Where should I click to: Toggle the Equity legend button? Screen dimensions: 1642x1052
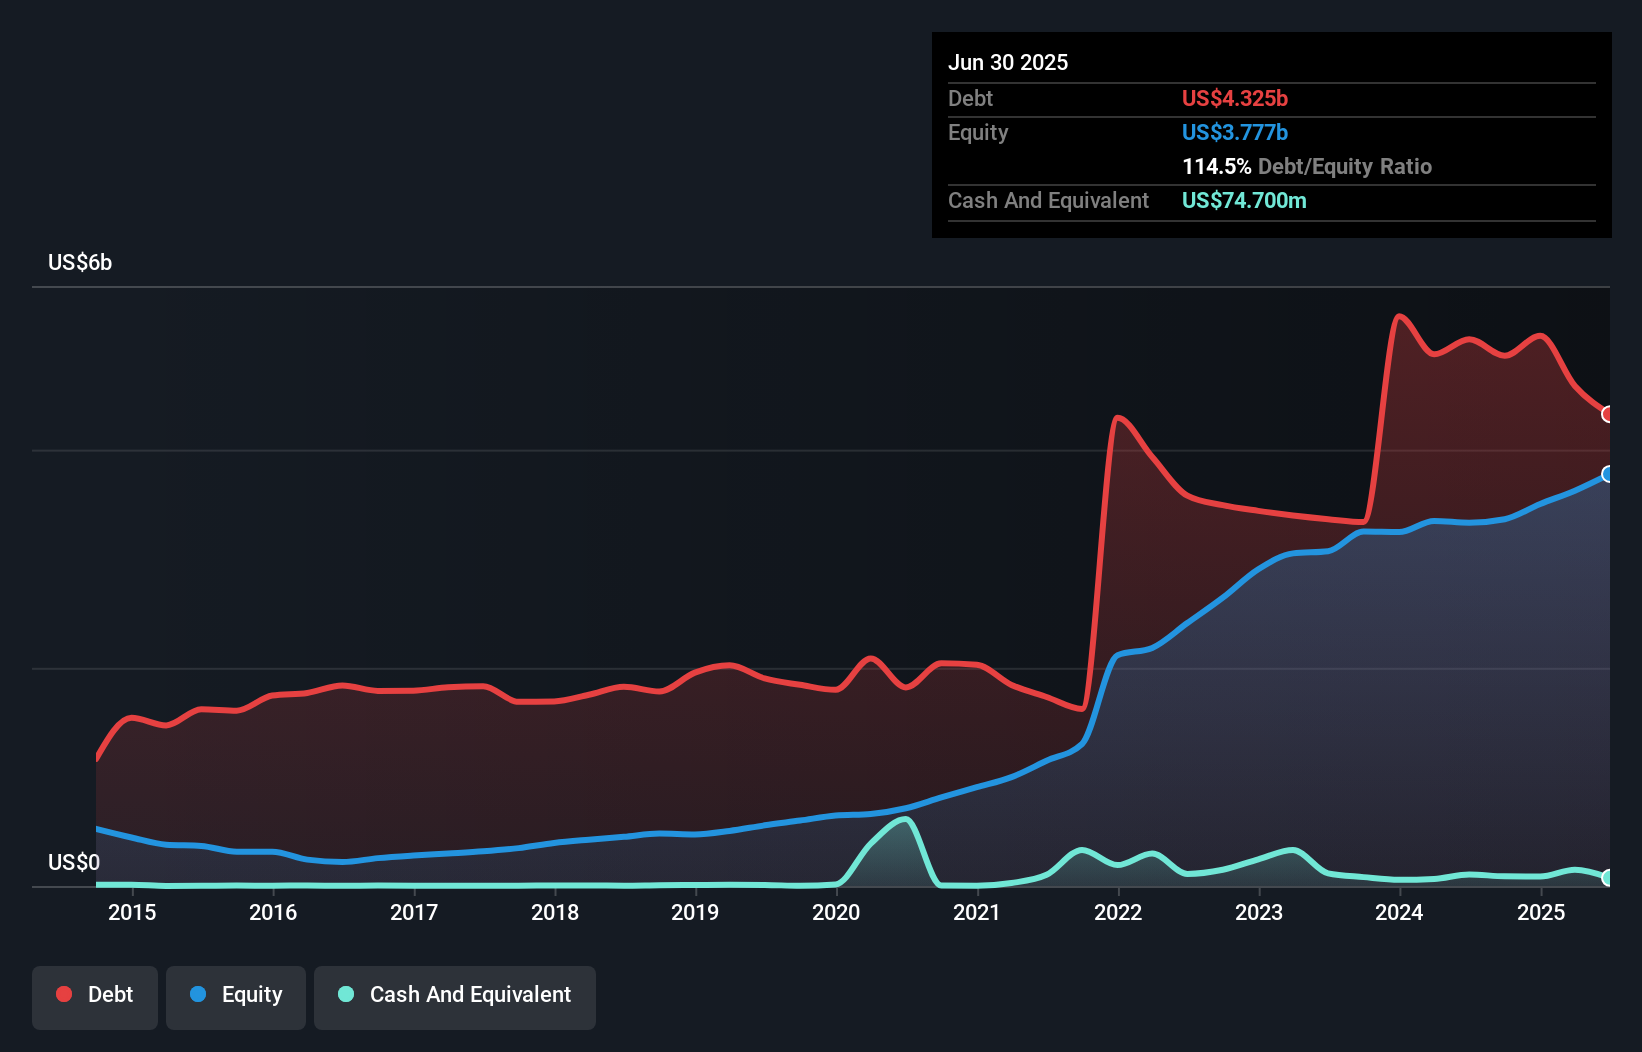[x=236, y=997]
